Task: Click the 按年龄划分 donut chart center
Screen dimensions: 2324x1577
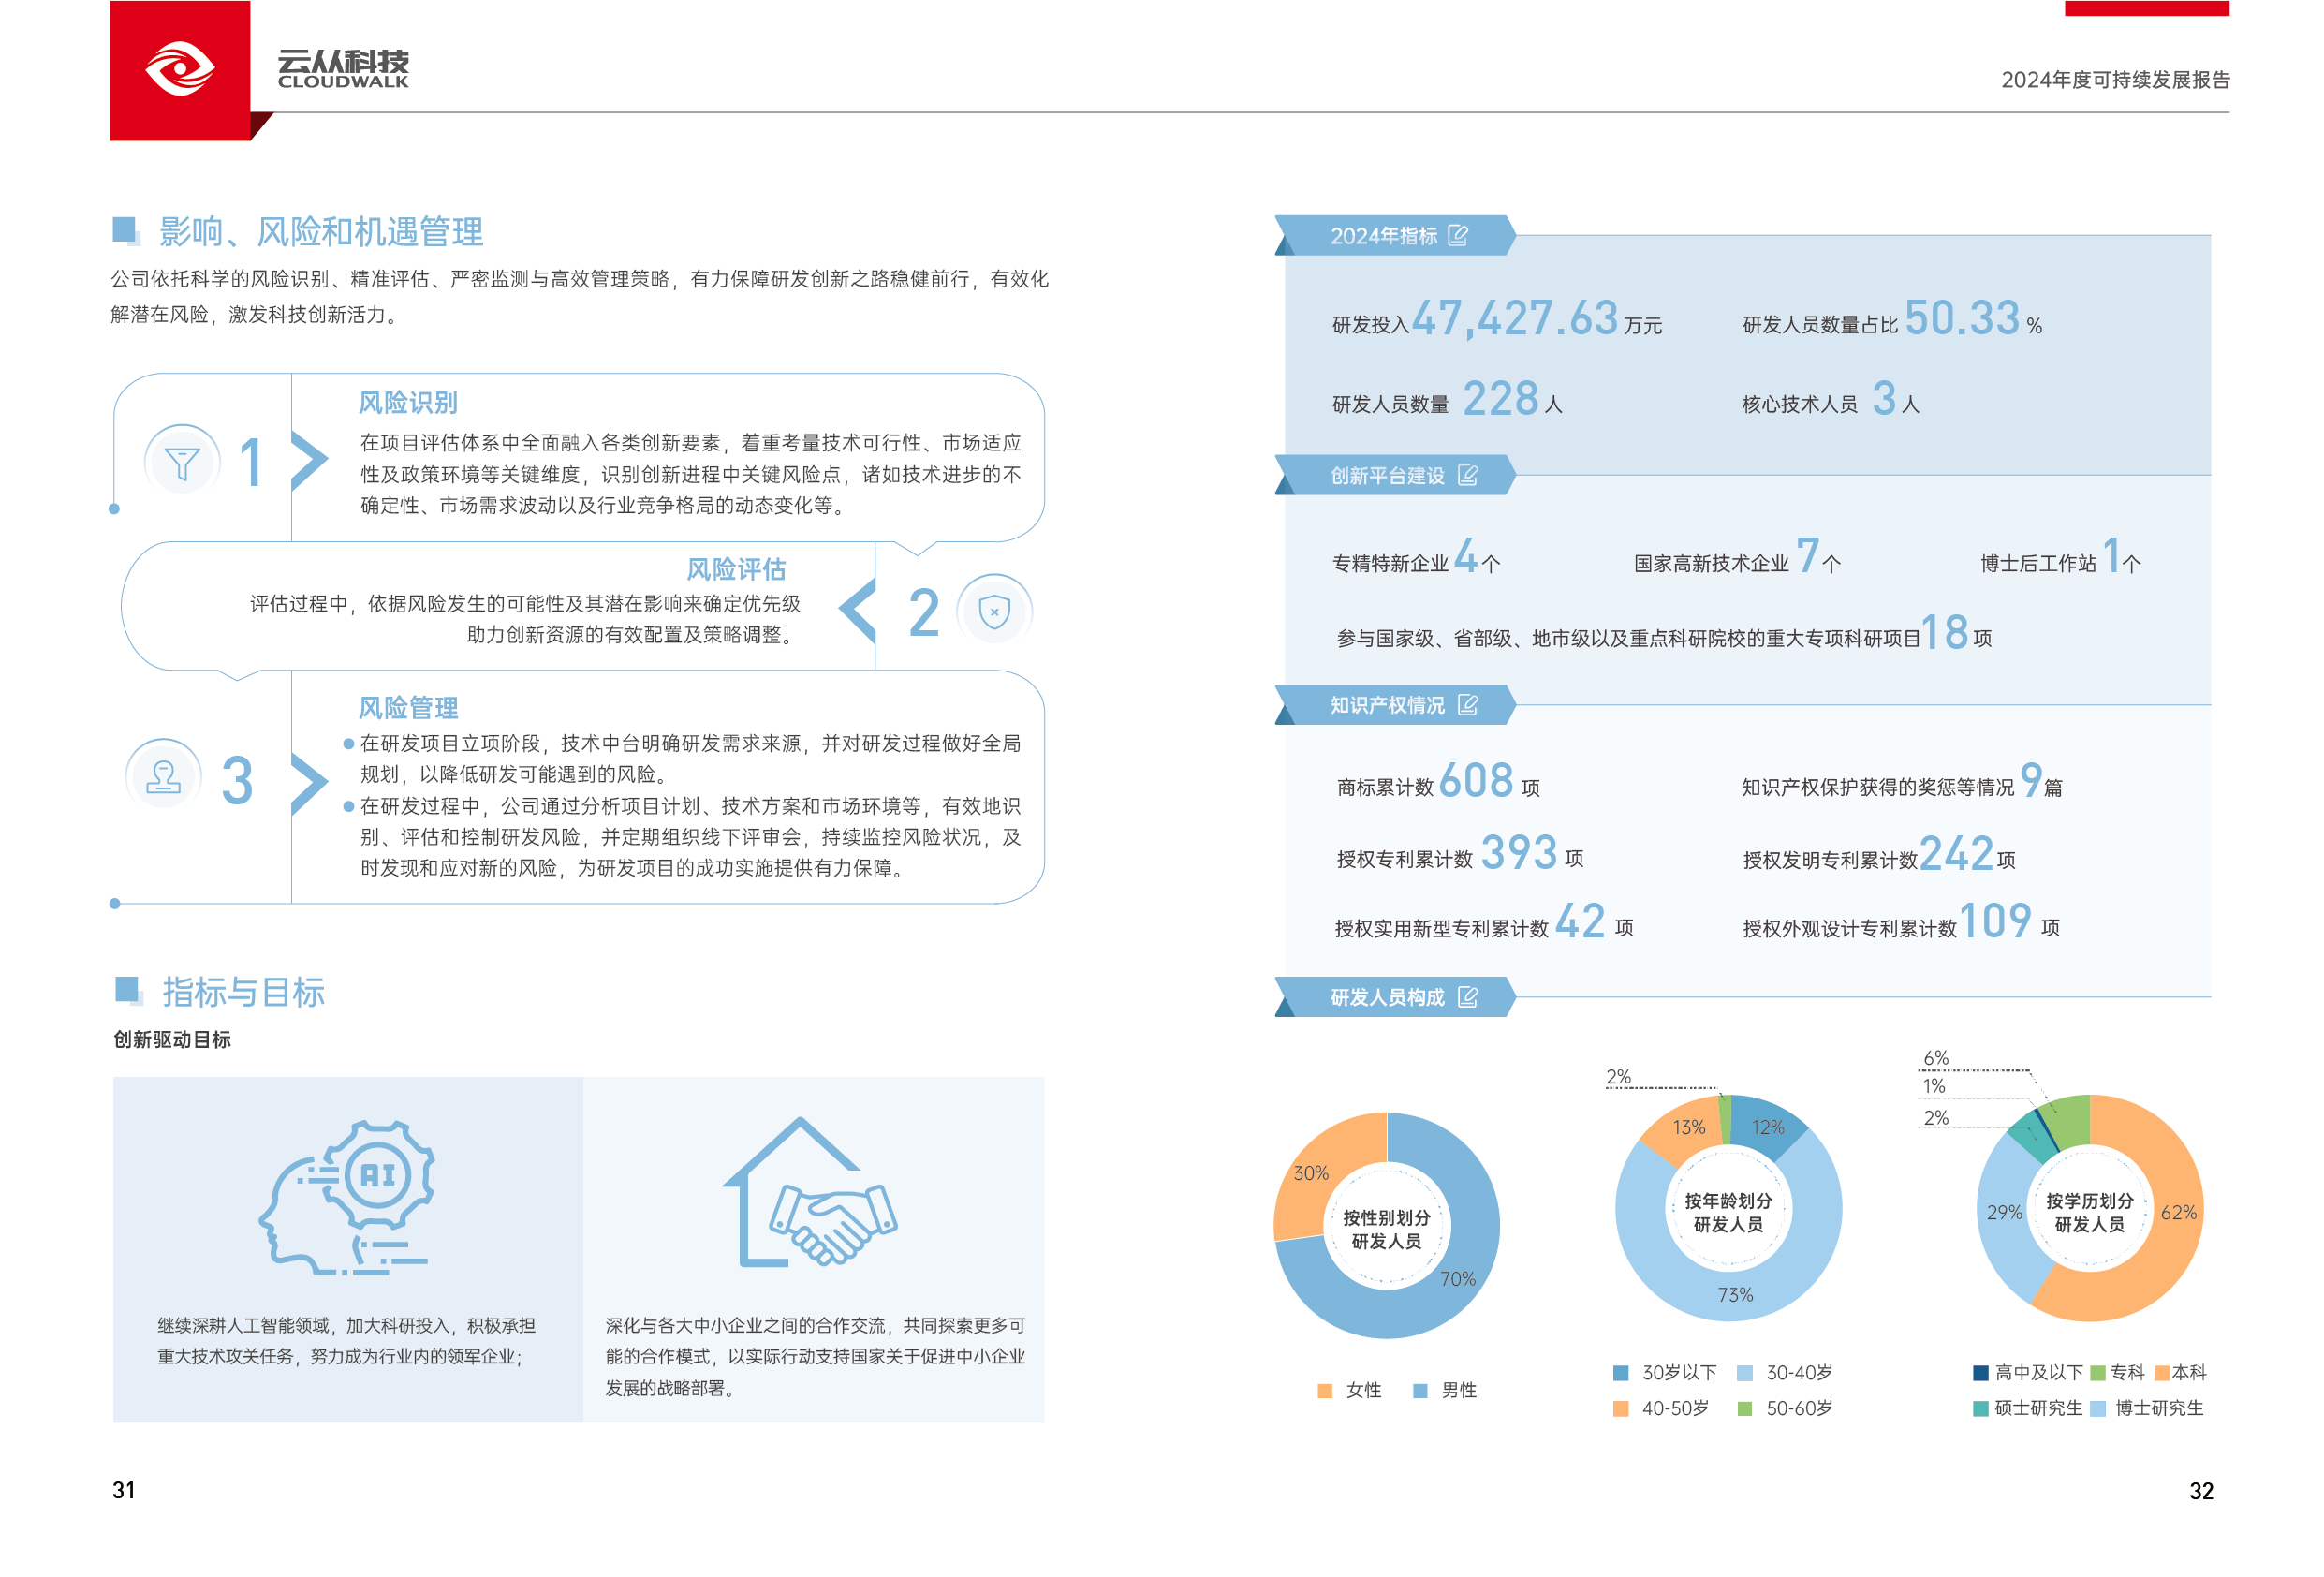Action: [1728, 1212]
